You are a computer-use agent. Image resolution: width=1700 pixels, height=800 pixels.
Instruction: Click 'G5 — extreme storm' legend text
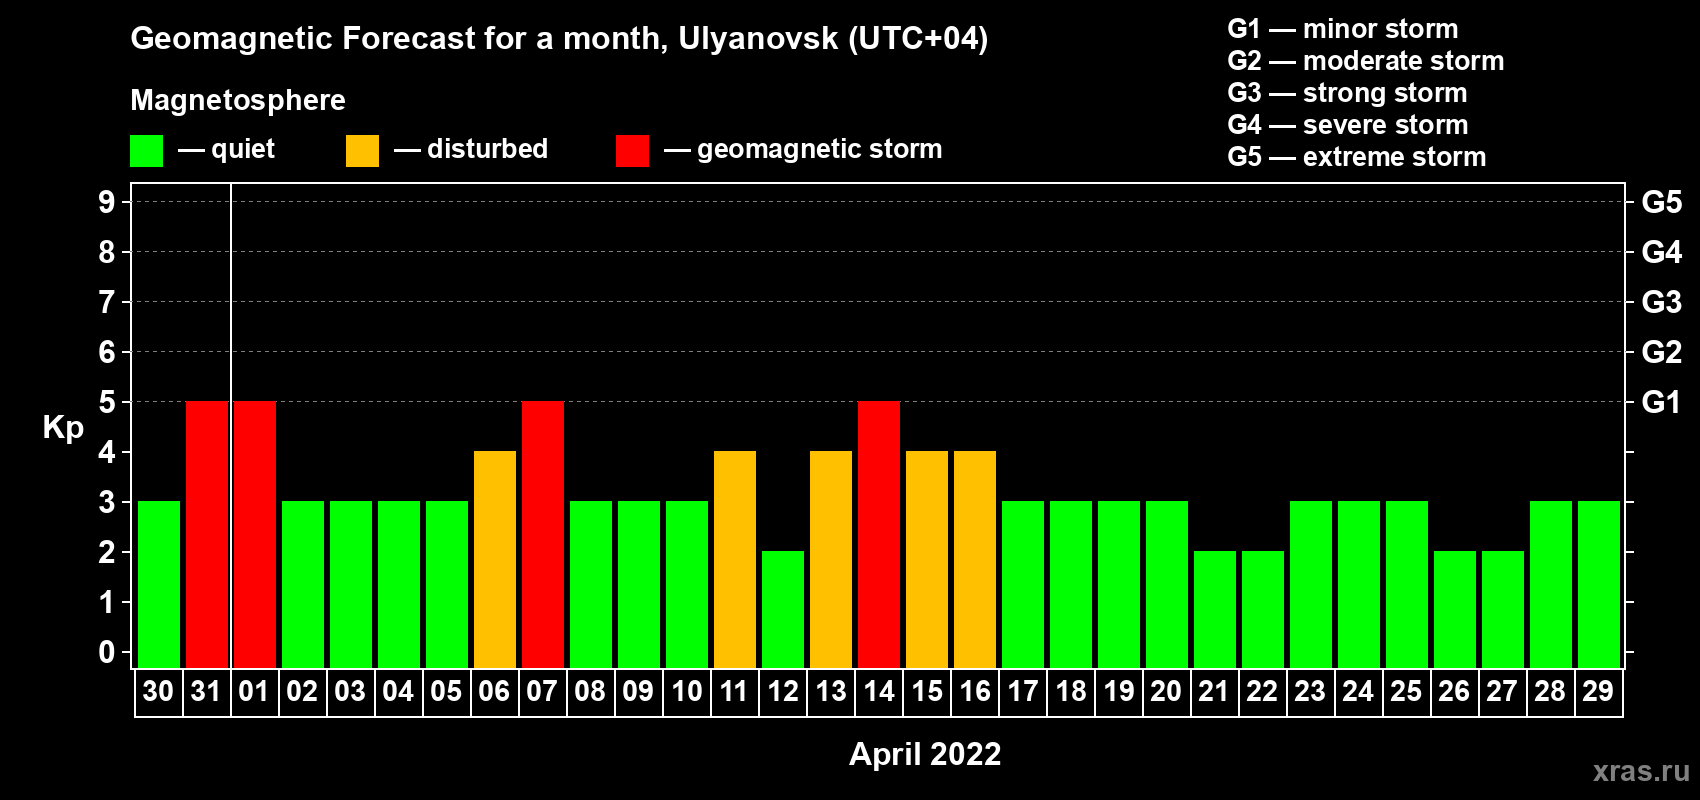point(1357,157)
